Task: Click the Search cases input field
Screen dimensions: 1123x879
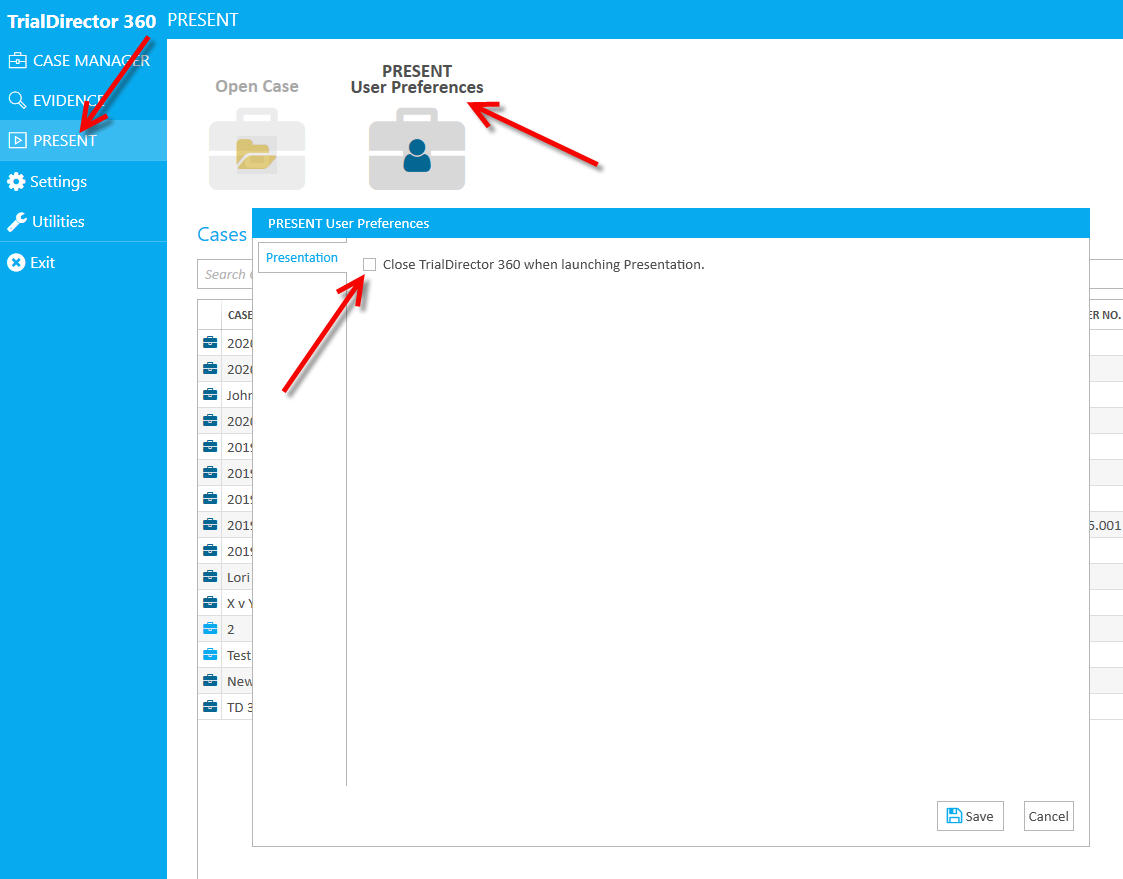Action: coord(226,274)
